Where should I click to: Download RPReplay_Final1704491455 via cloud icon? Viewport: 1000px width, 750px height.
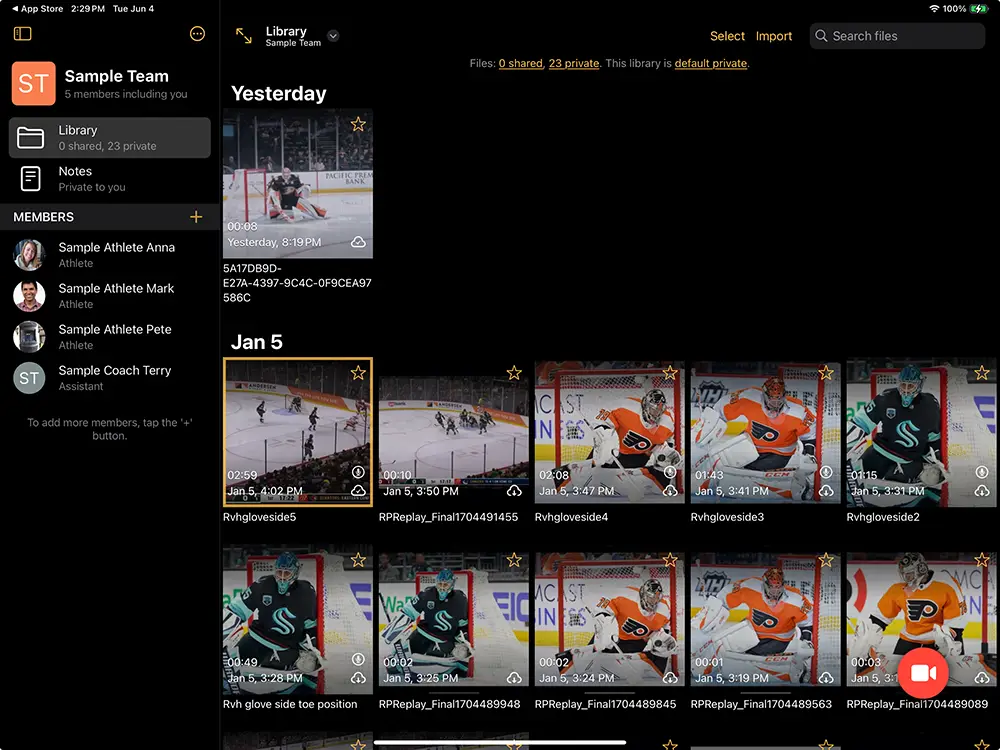[x=514, y=491]
